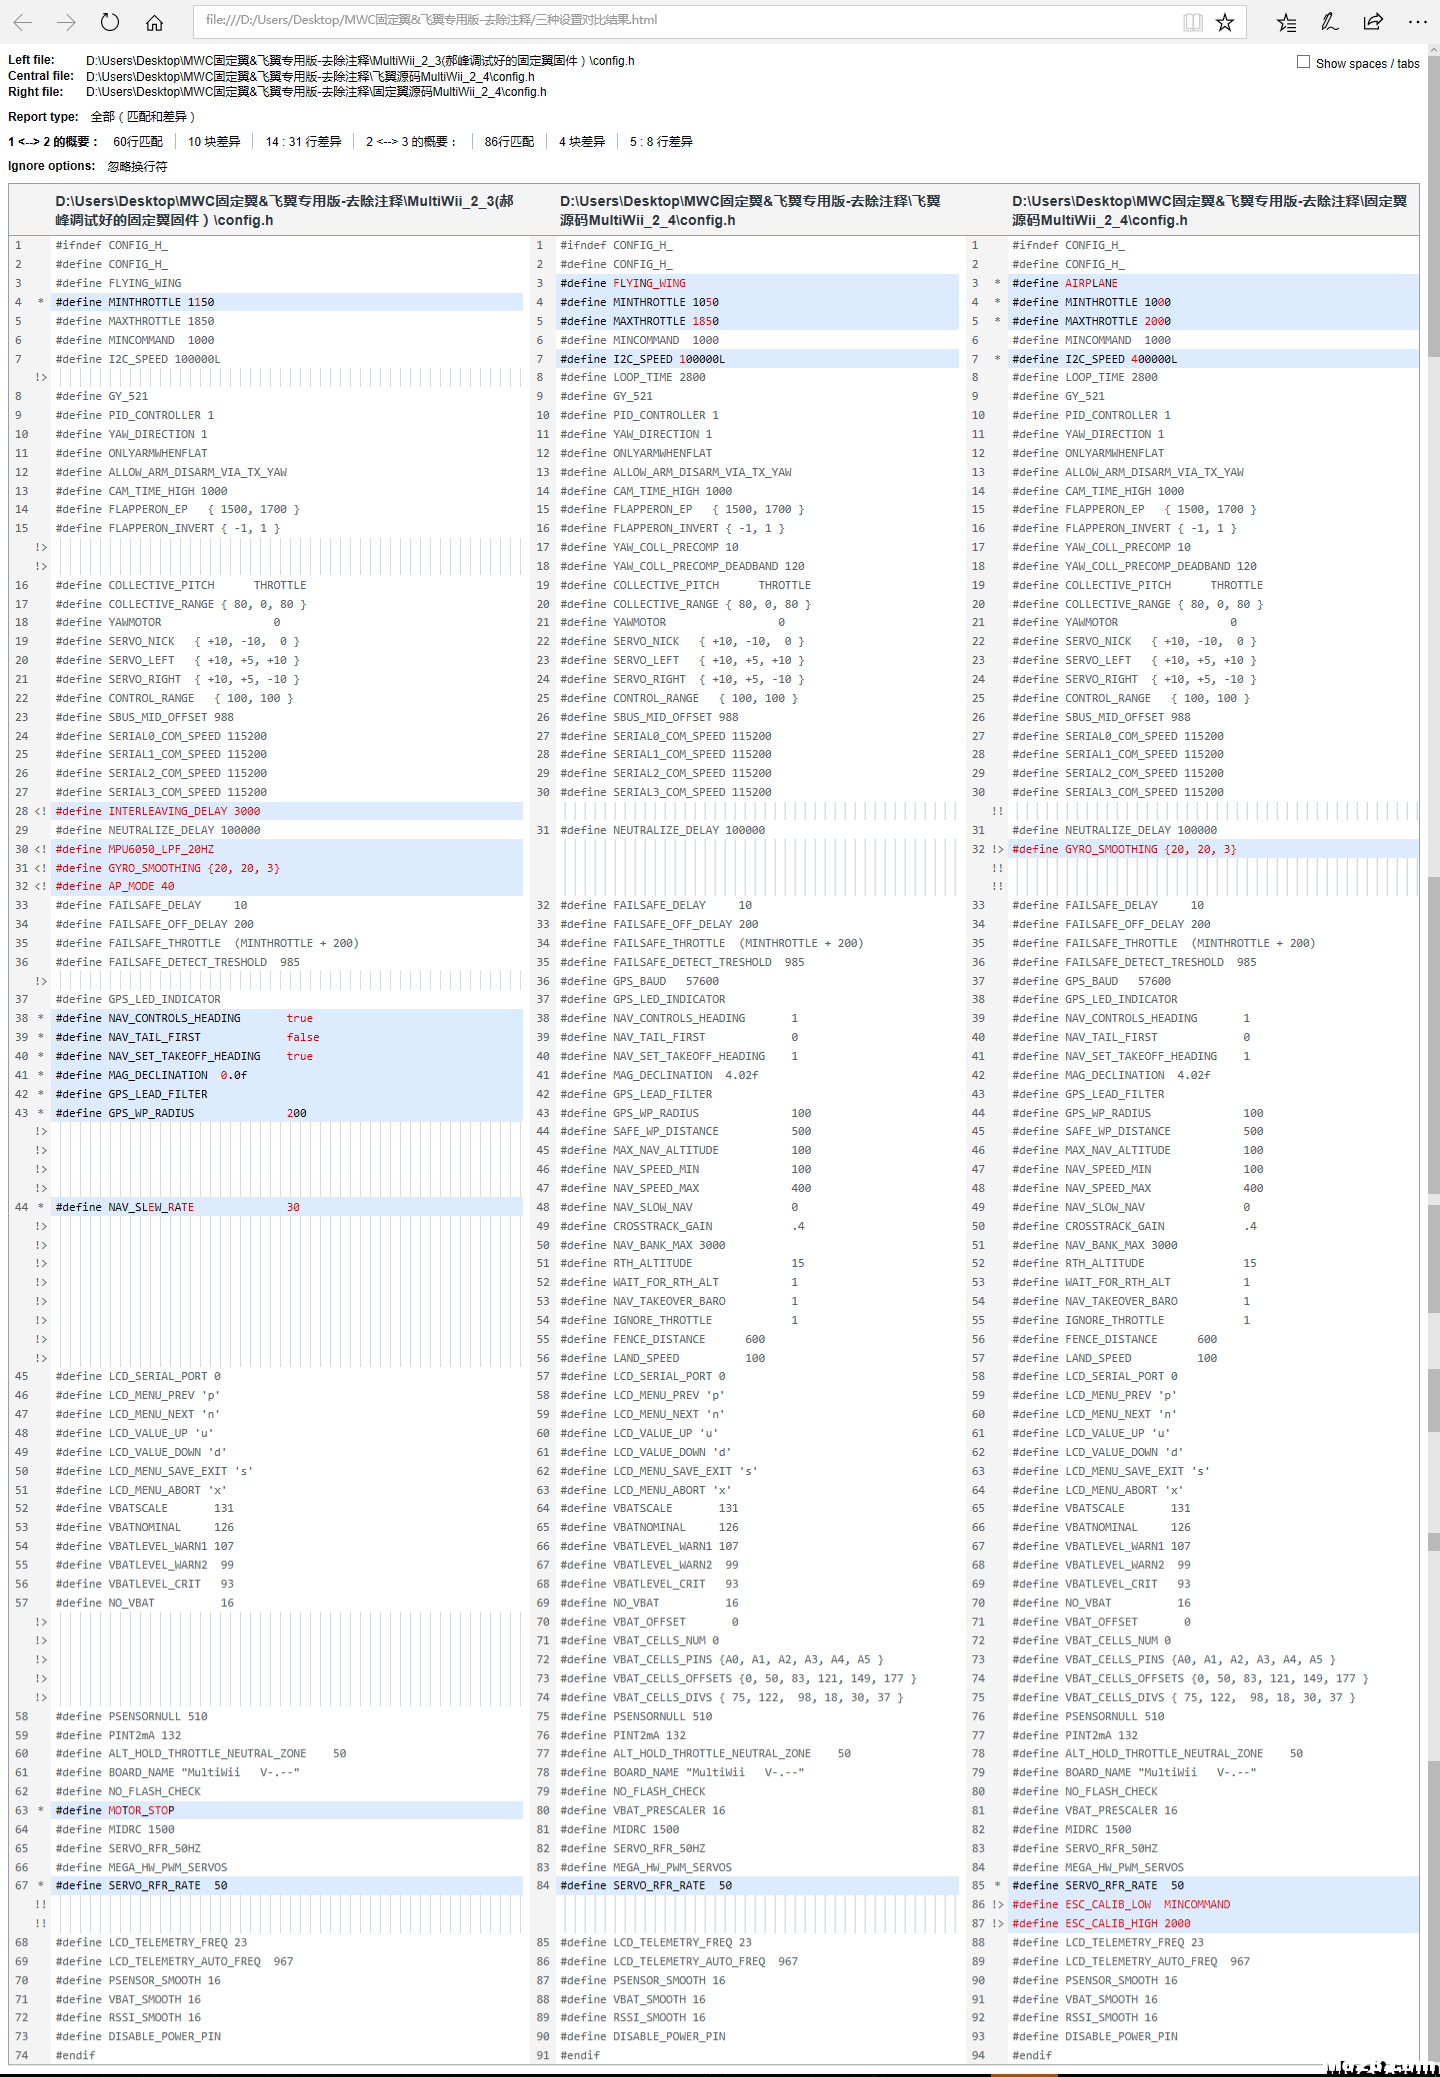The height and width of the screenshot is (2077, 1440).
Task: Click the central column file header path
Action: [x=750, y=210]
